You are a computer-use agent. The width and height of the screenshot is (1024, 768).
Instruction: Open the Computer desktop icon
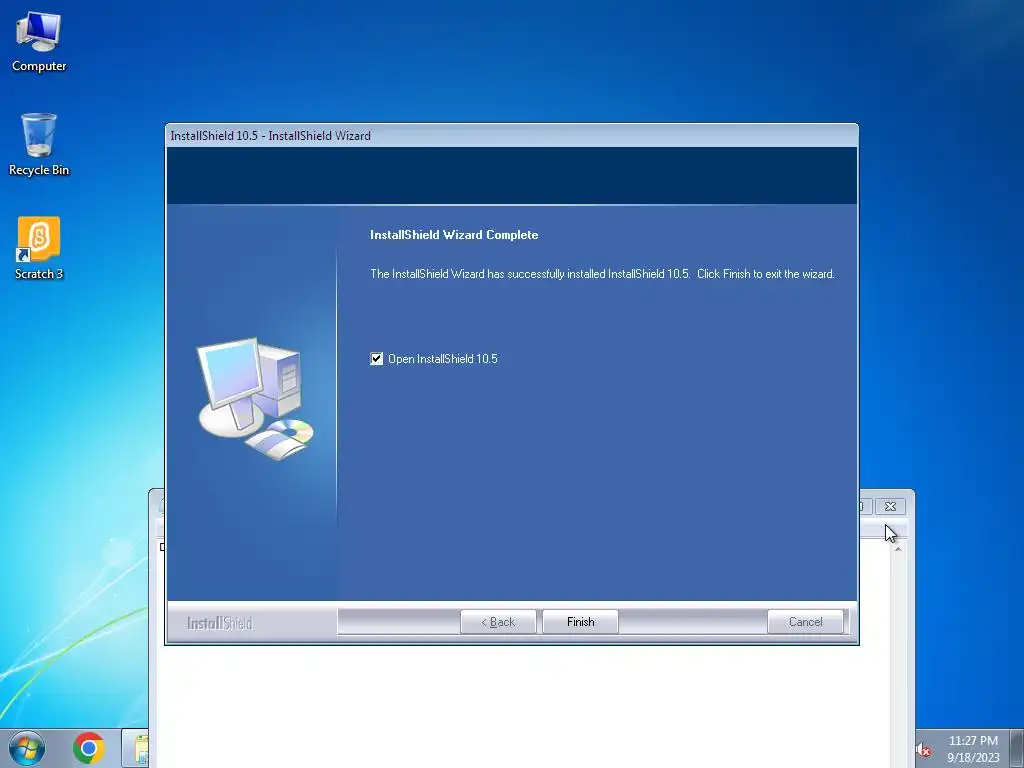pyautogui.click(x=39, y=42)
